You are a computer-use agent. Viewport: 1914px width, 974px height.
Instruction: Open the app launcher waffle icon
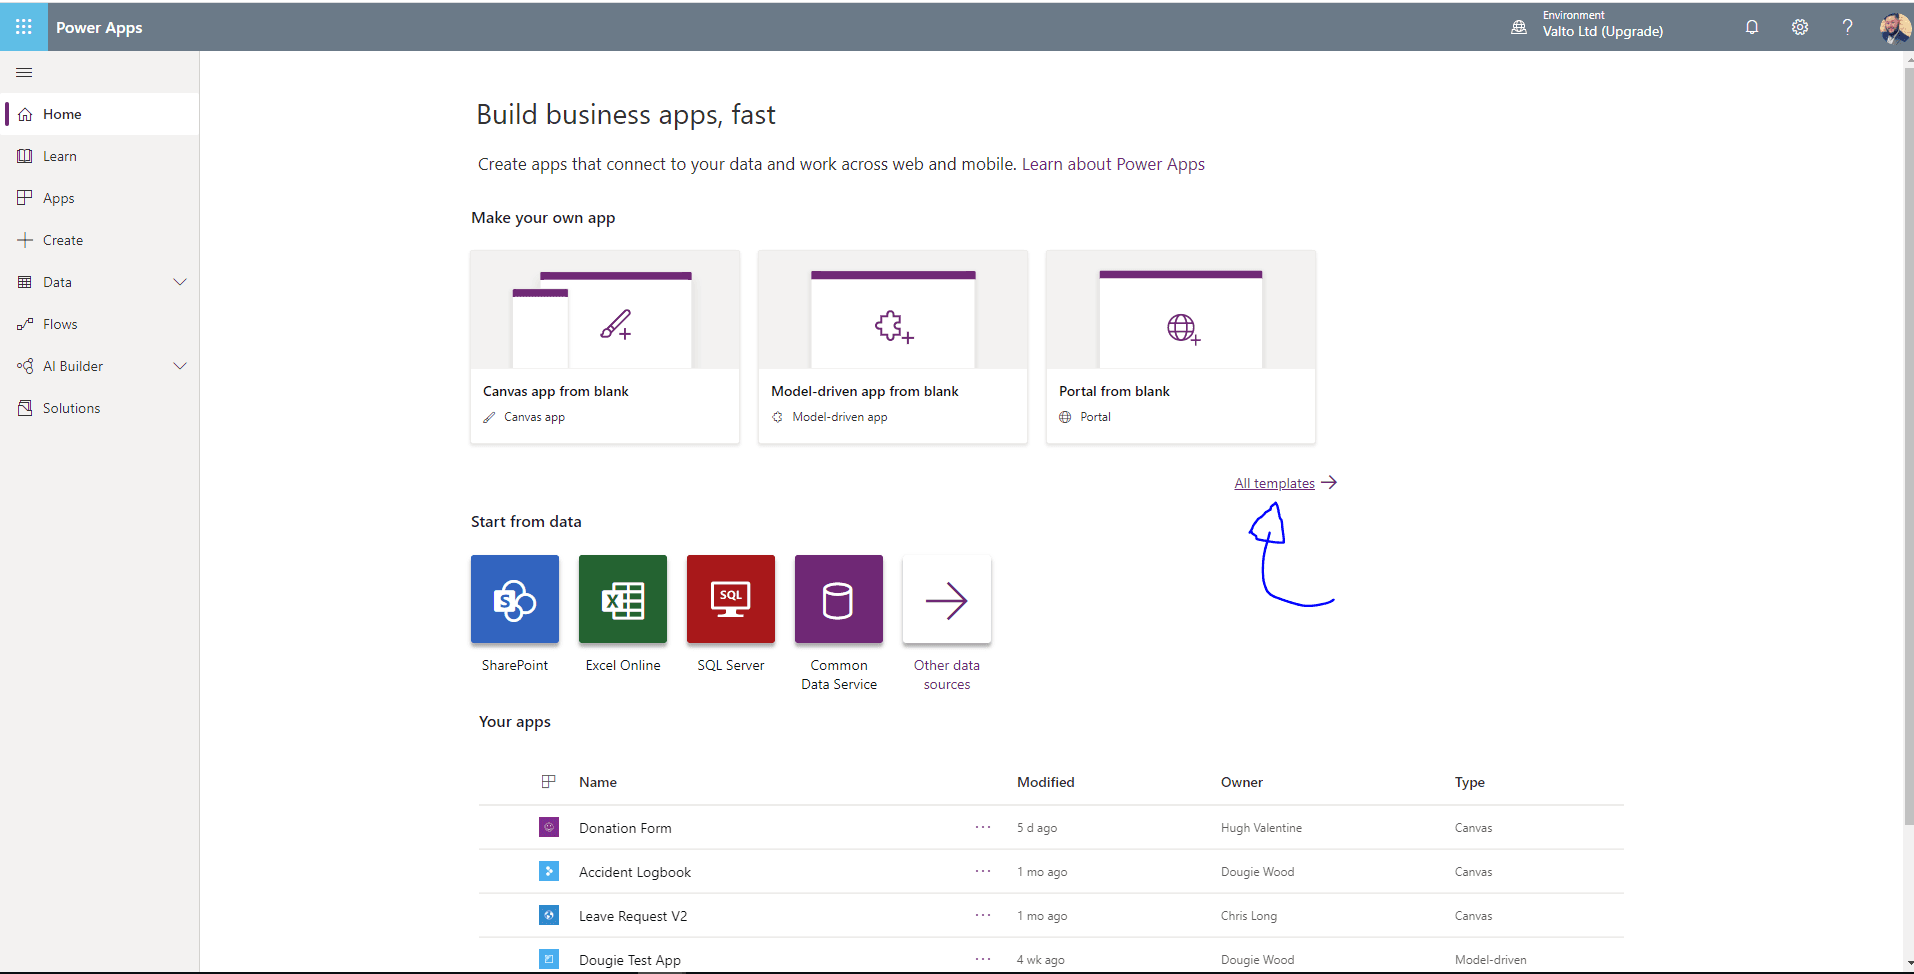[24, 27]
